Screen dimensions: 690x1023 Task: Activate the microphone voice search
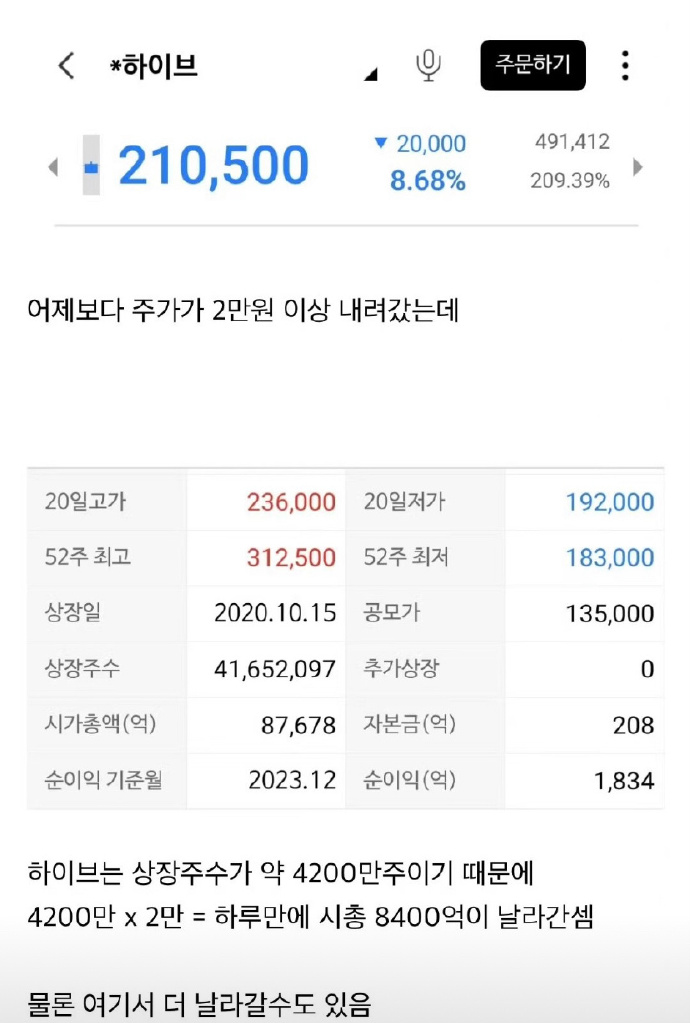[x=427, y=64]
